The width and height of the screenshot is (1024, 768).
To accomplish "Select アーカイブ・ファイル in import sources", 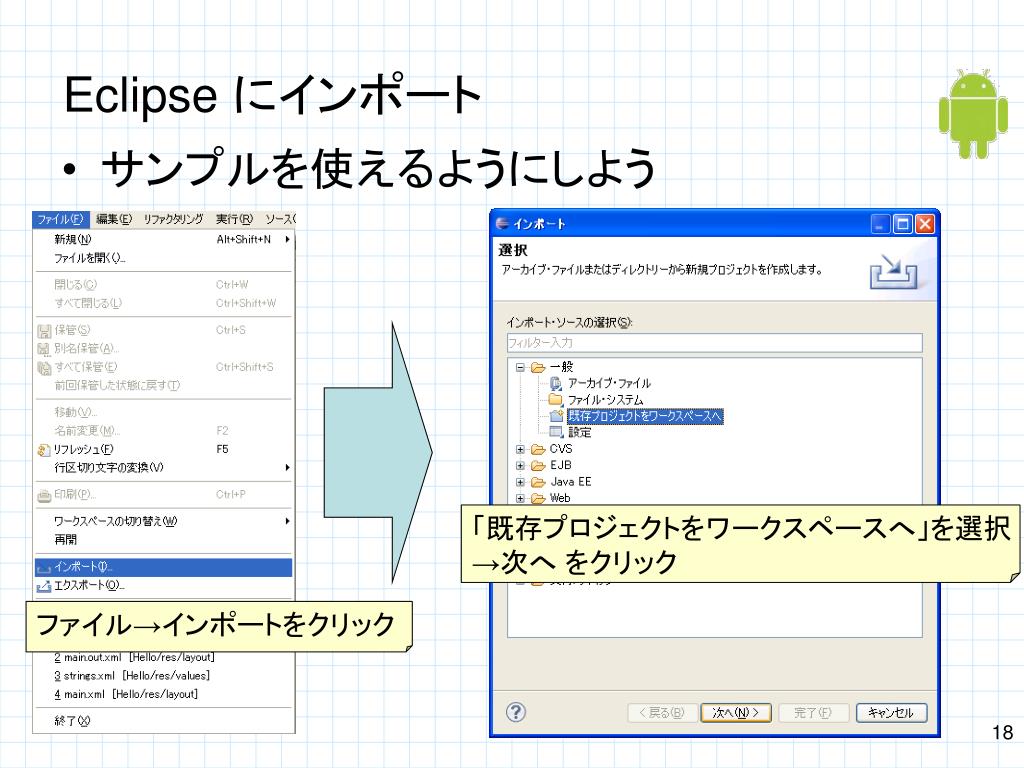I will click(609, 383).
